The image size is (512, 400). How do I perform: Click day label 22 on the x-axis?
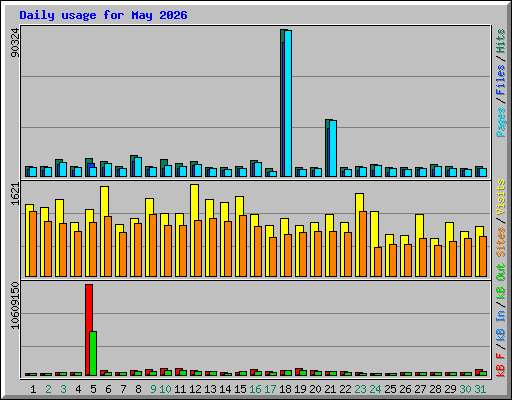pyautogui.click(x=345, y=389)
